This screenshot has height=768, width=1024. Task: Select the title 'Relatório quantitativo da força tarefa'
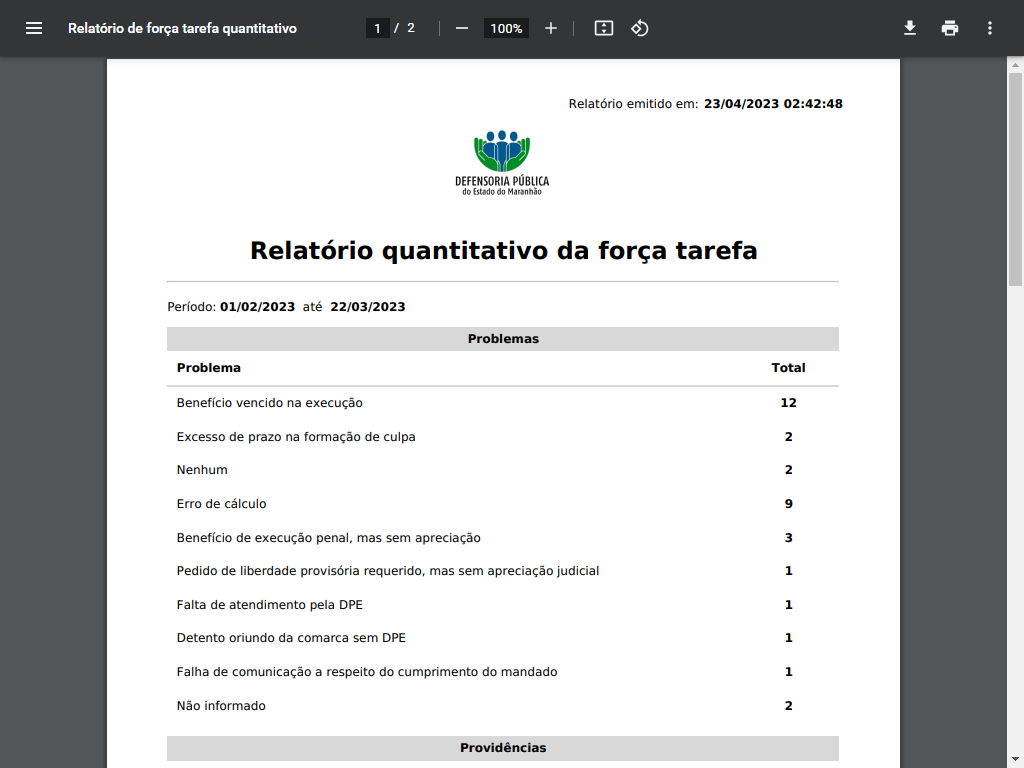click(504, 251)
